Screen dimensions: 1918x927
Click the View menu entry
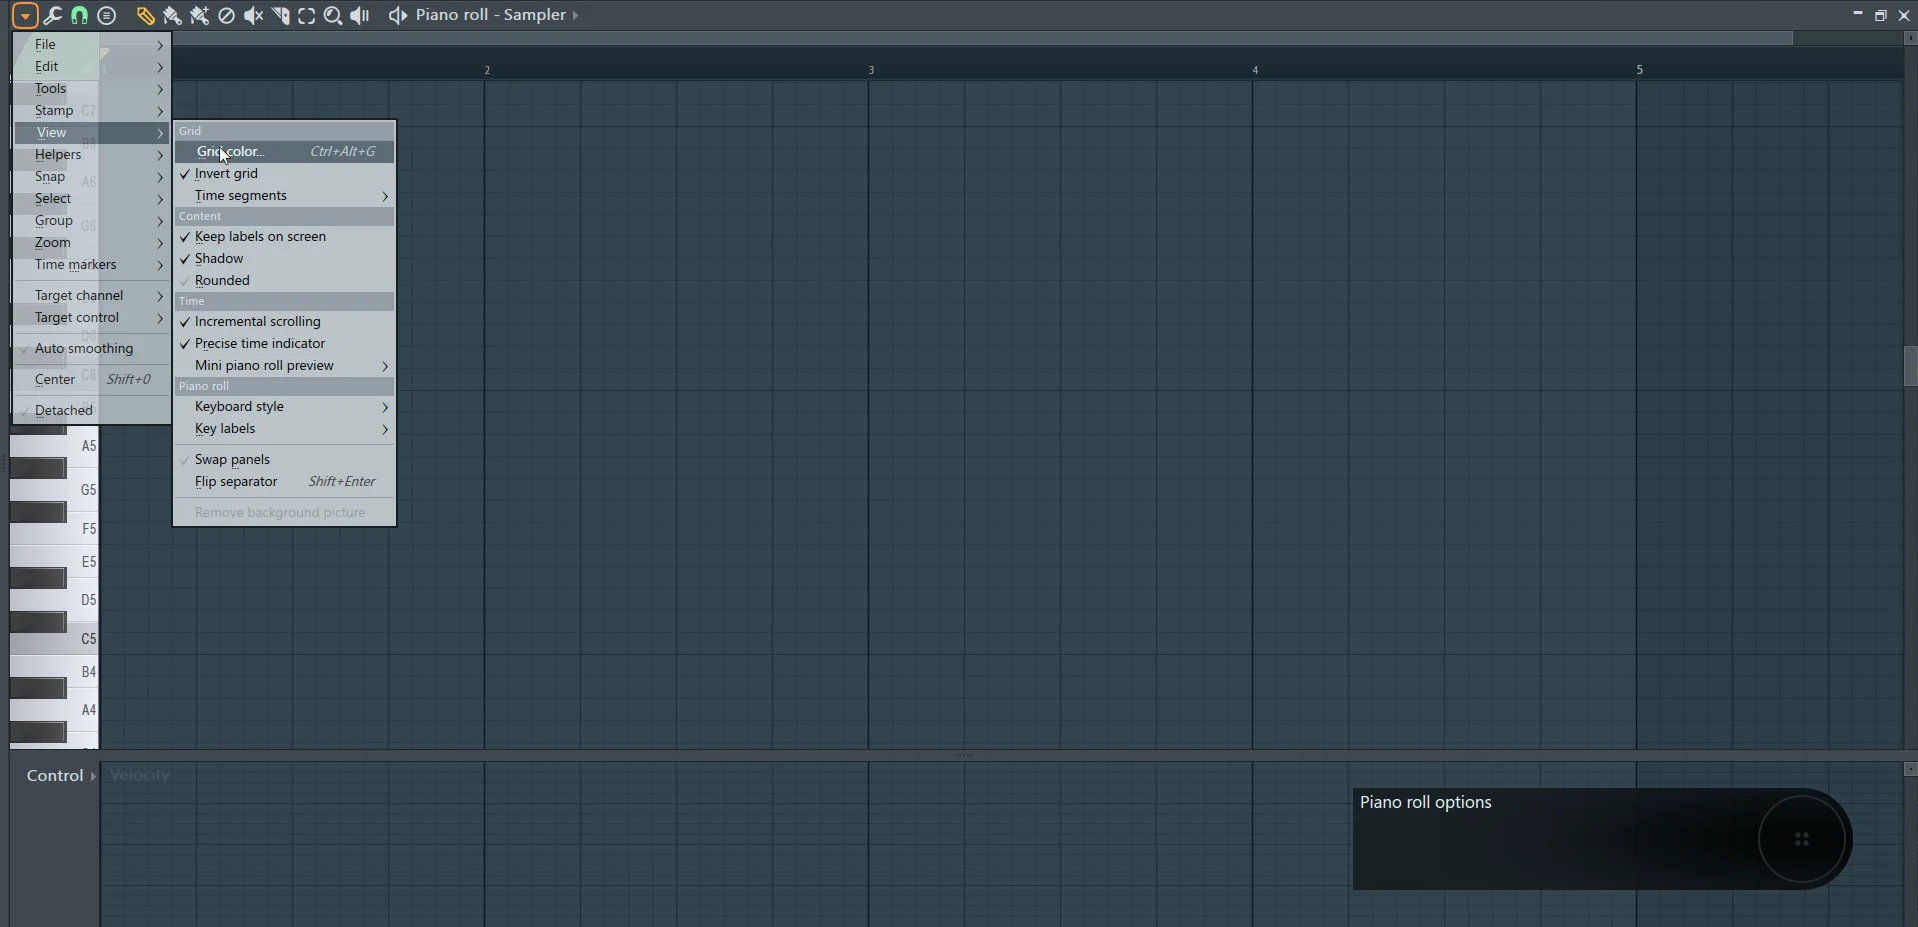click(92, 133)
